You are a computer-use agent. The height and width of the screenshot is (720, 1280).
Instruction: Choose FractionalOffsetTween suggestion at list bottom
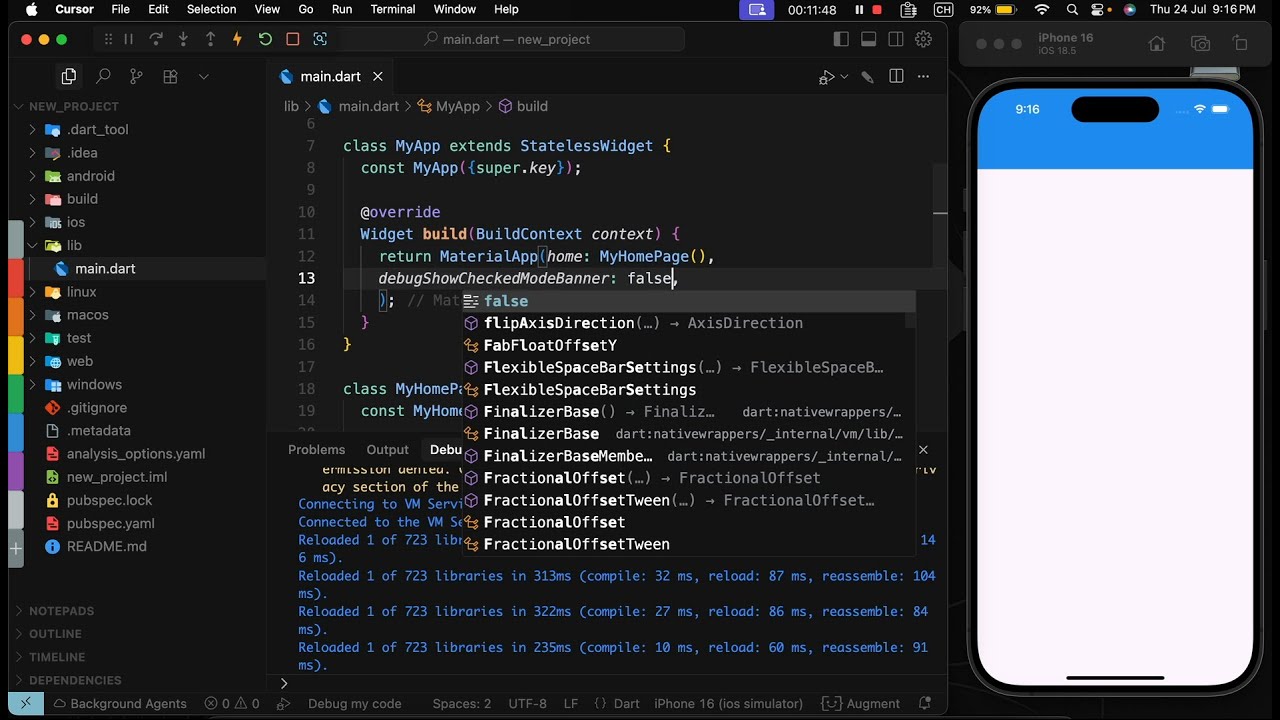[688, 545]
